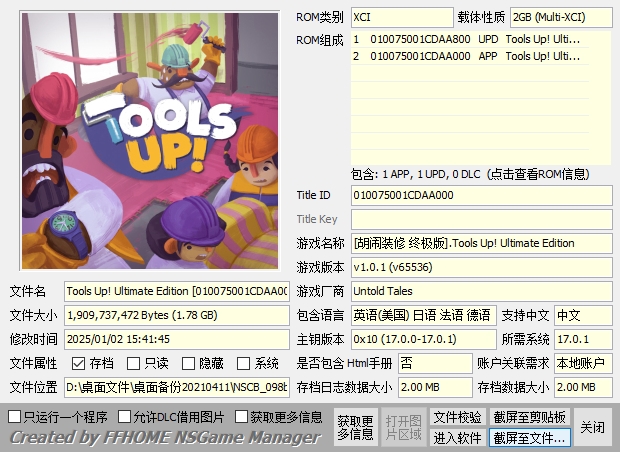Click the Tools Up! game cover image

click(147, 141)
